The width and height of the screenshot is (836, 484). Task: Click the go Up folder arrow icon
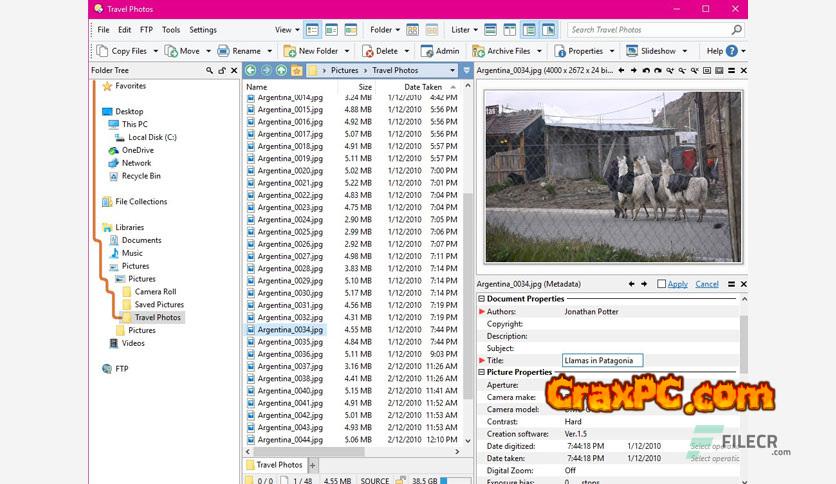point(282,71)
